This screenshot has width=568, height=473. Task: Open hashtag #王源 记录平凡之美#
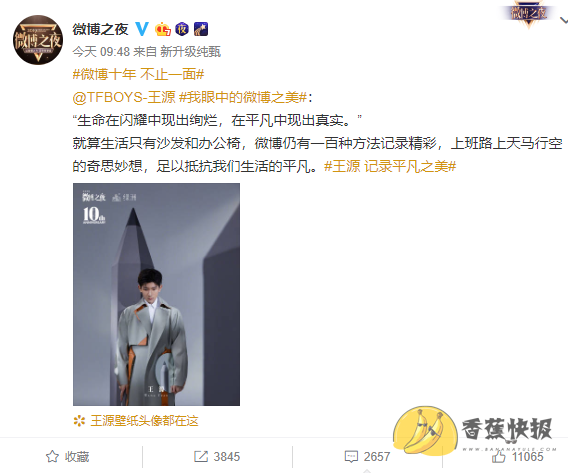pyautogui.click(x=390, y=166)
